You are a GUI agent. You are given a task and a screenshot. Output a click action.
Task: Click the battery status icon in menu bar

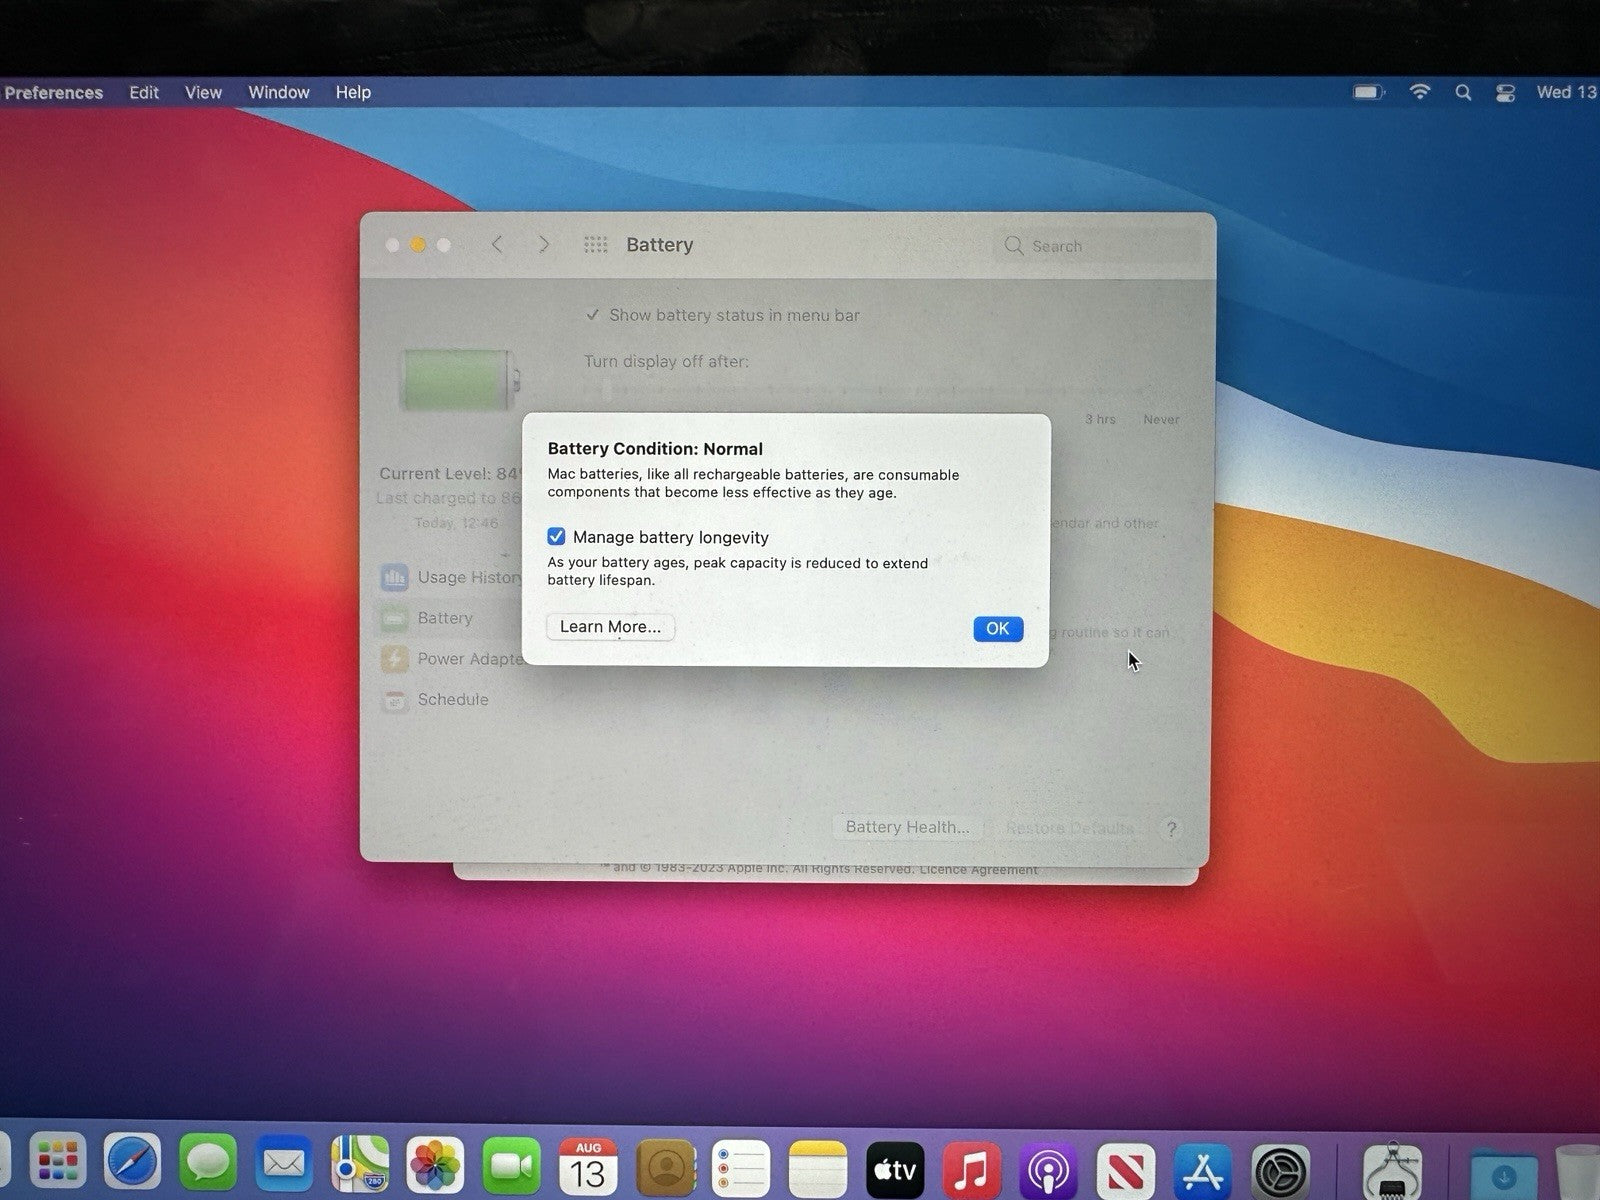point(1368,92)
